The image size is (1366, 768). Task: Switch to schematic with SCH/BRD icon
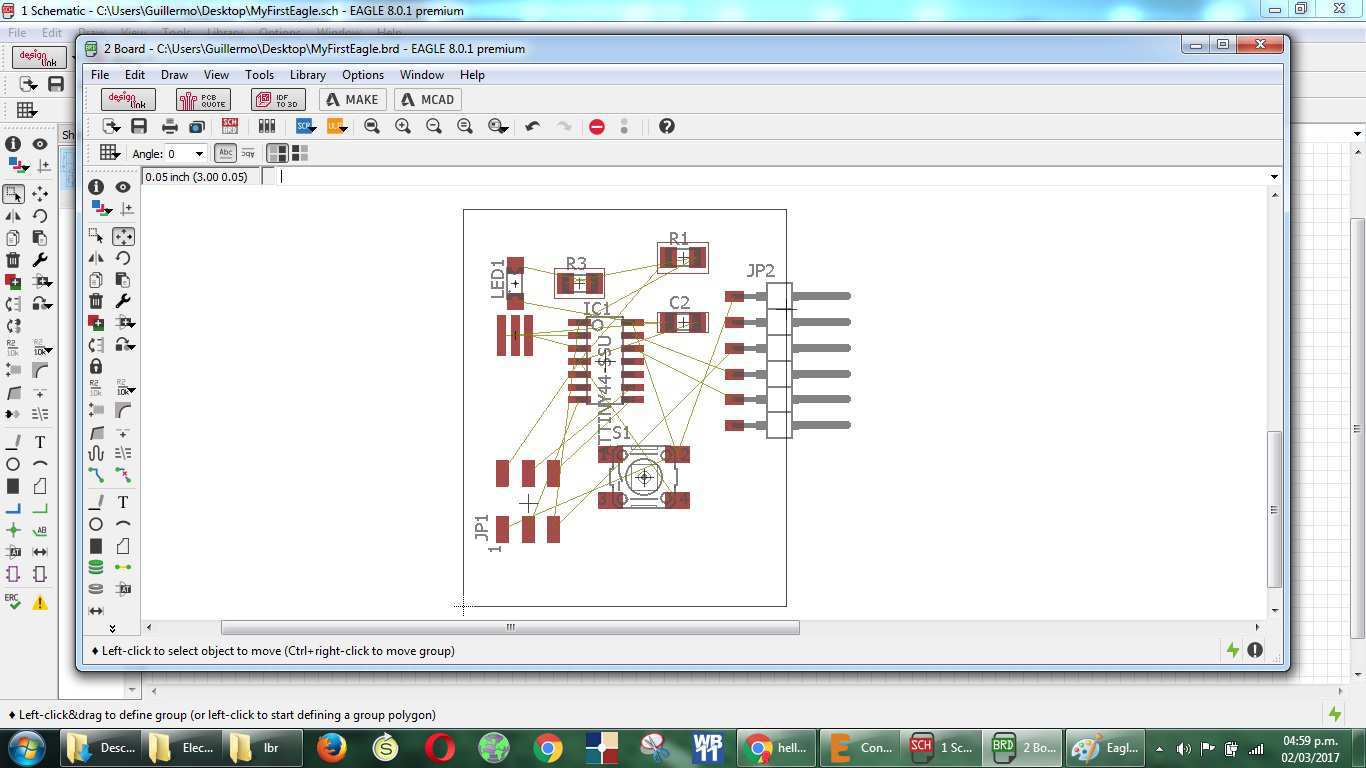pos(230,126)
